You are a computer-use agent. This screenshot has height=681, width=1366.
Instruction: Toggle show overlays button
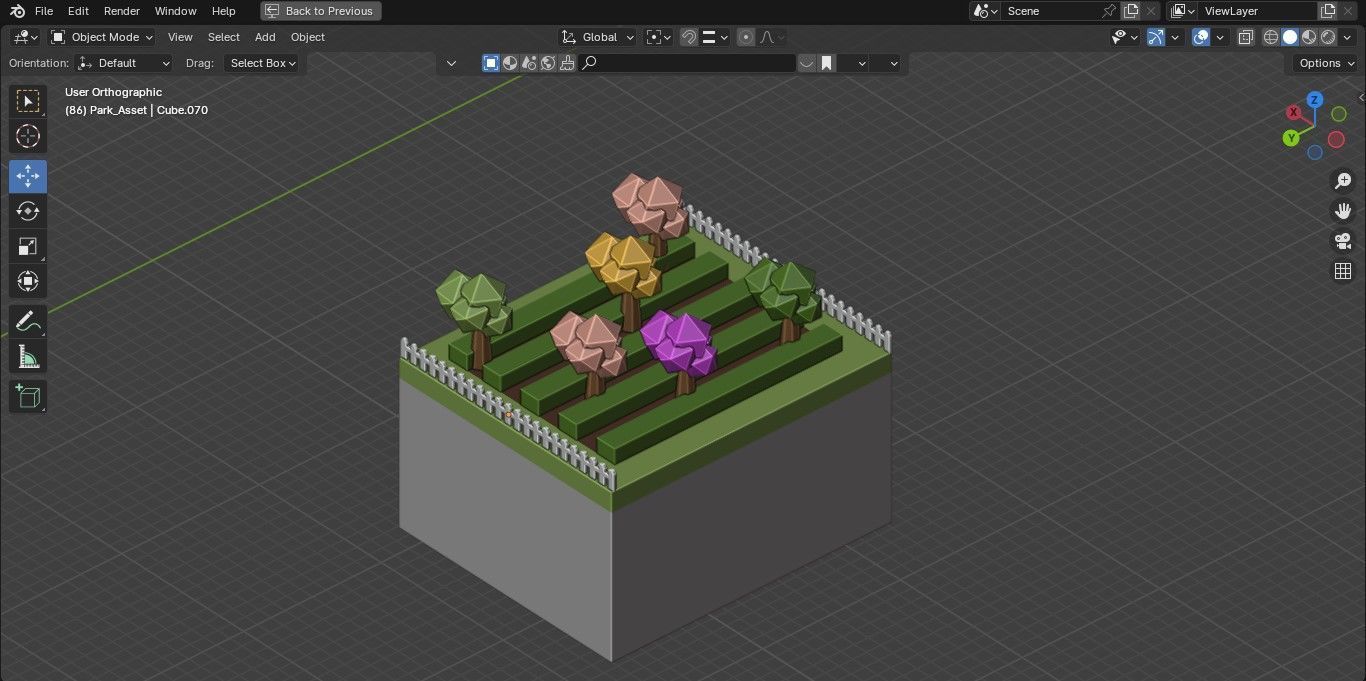pos(1202,37)
